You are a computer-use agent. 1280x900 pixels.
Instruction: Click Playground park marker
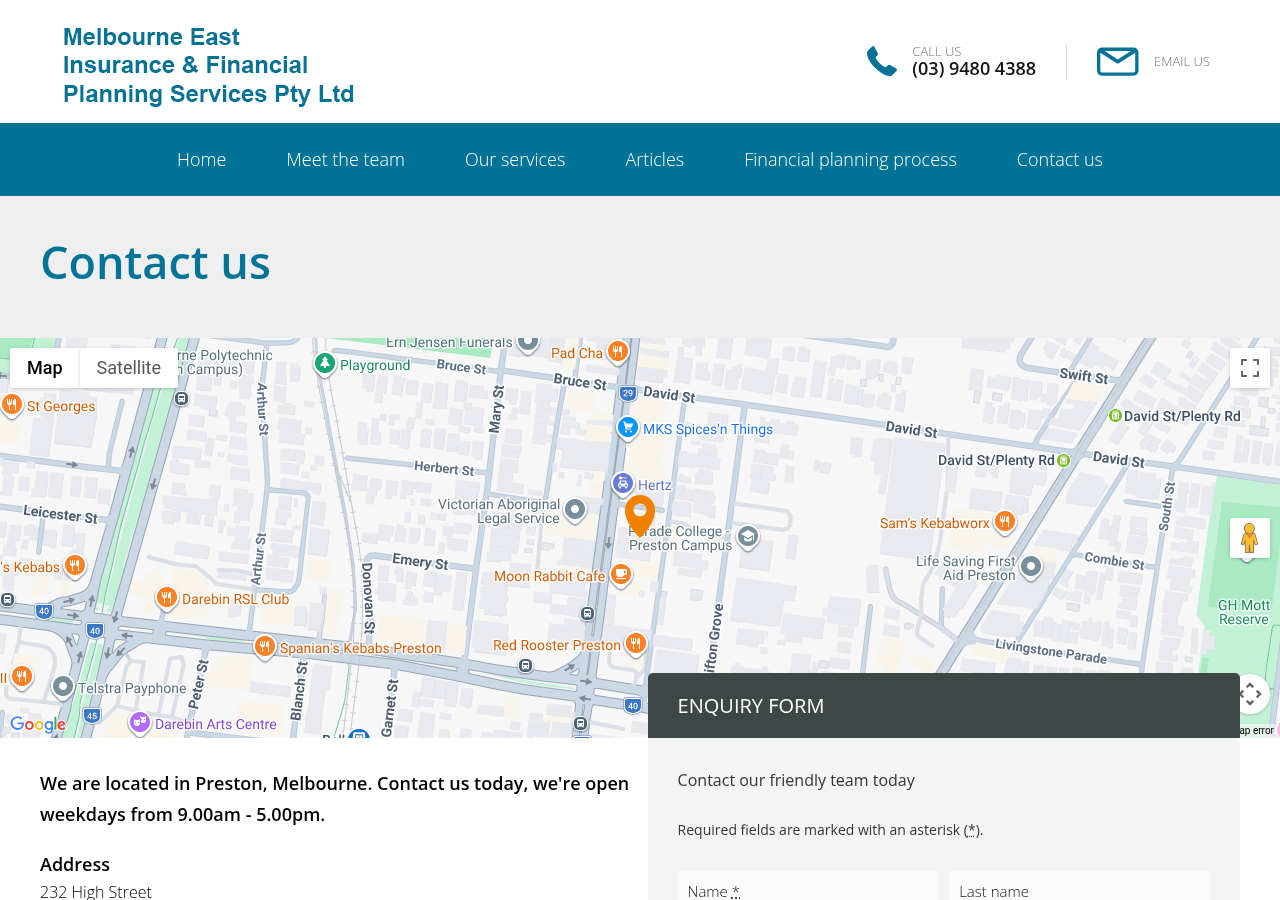324,363
